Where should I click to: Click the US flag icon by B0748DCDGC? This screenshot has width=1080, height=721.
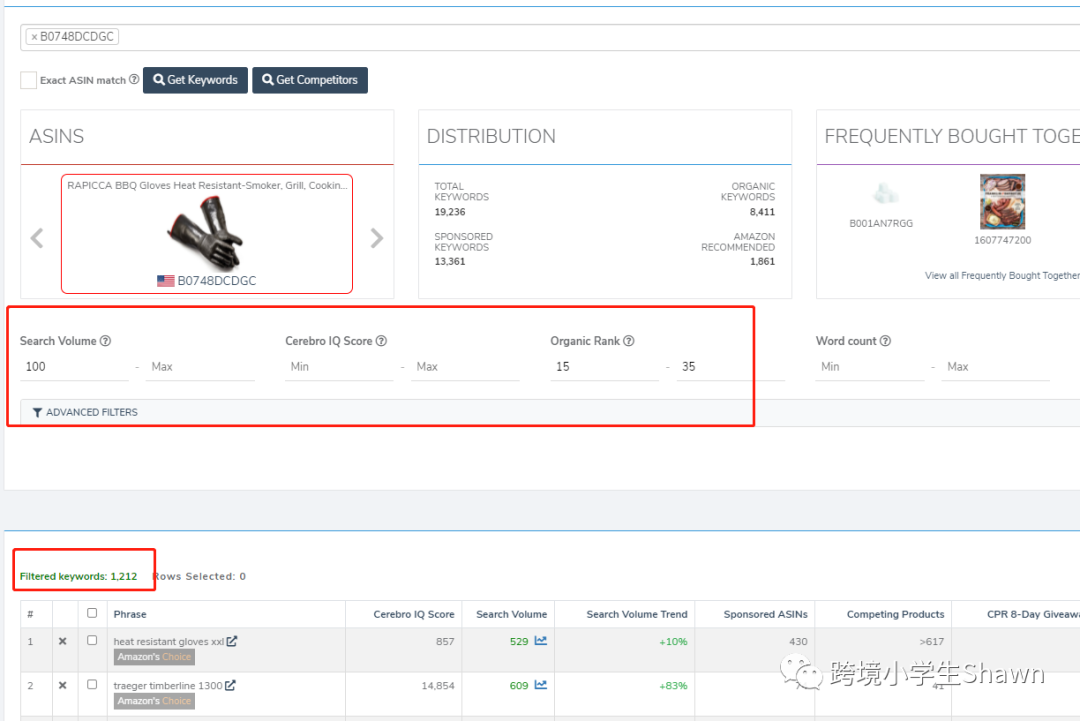click(x=165, y=281)
